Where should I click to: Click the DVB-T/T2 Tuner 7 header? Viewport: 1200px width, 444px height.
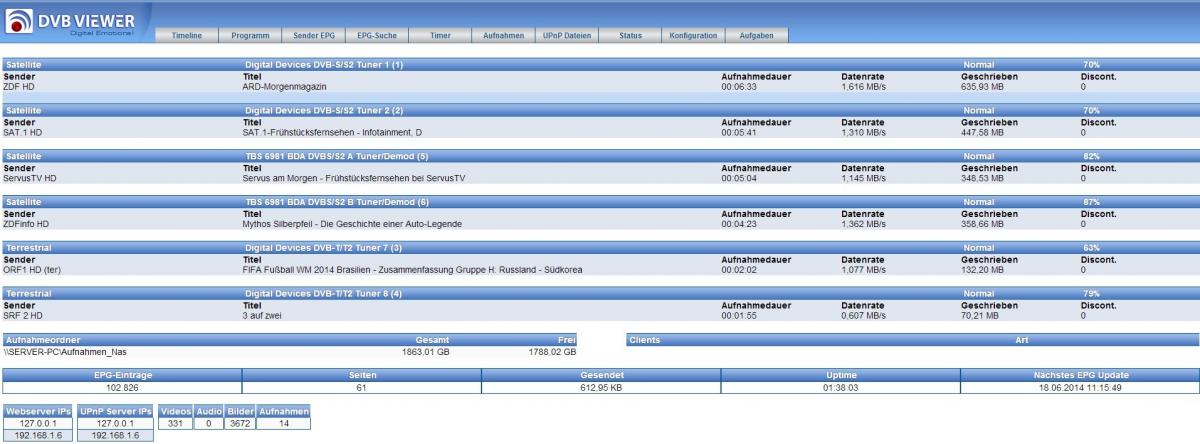(x=324, y=248)
